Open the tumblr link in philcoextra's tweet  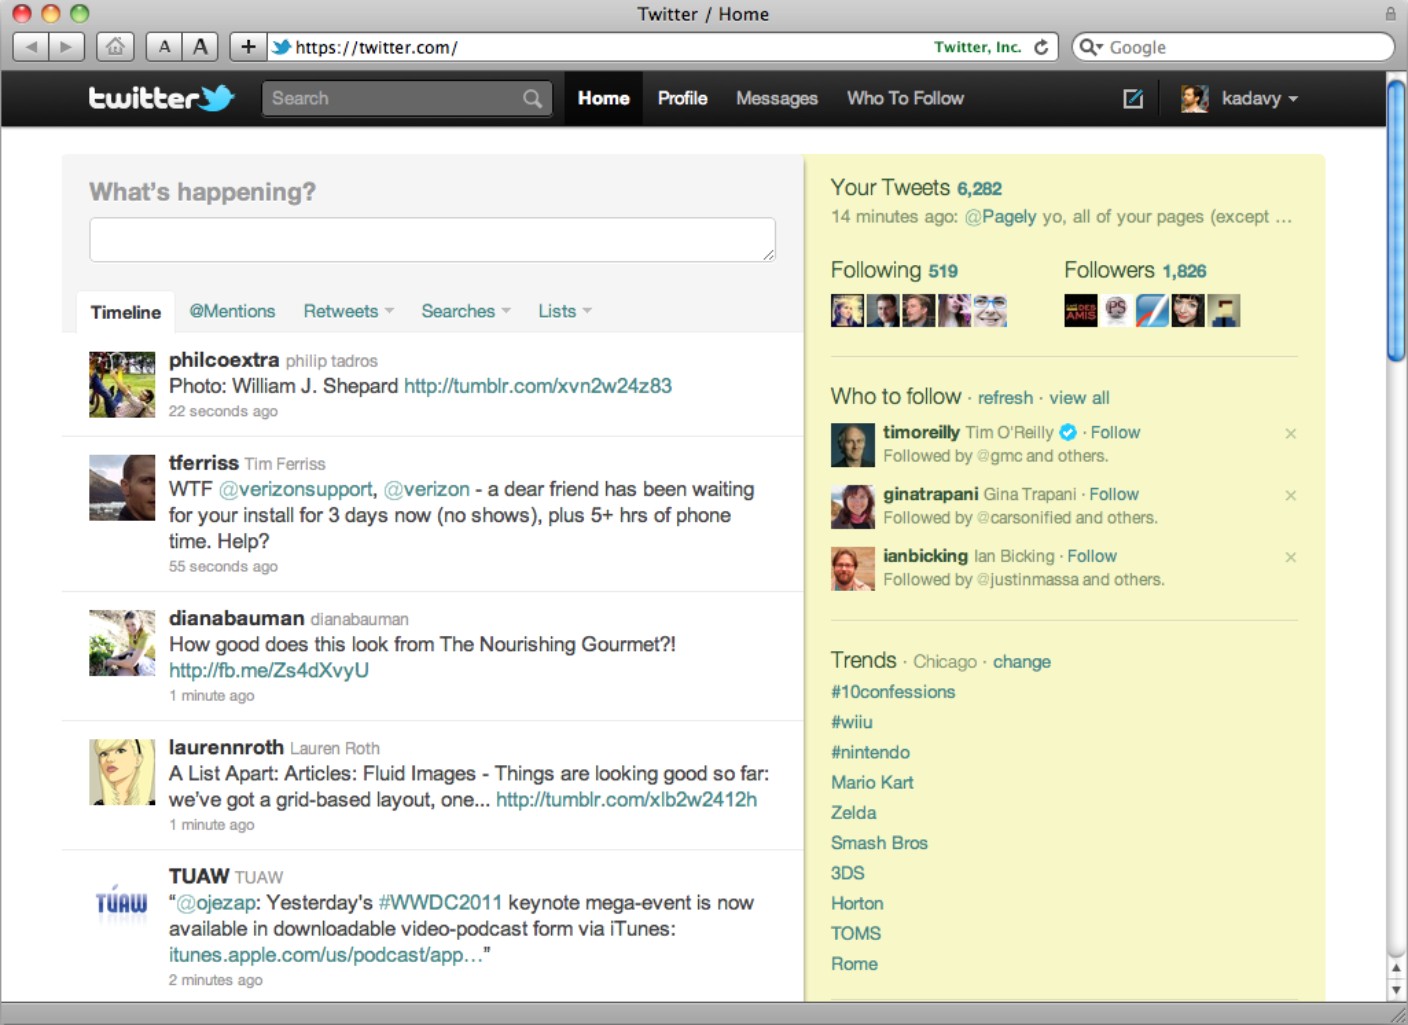pyautogui.click(x=538, y=386)
